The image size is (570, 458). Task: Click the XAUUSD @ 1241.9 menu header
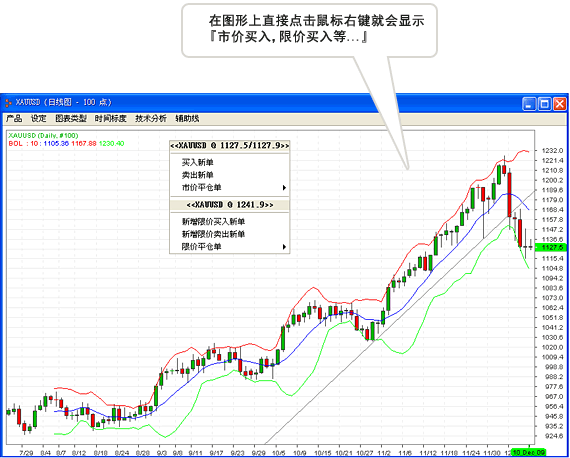230,205
